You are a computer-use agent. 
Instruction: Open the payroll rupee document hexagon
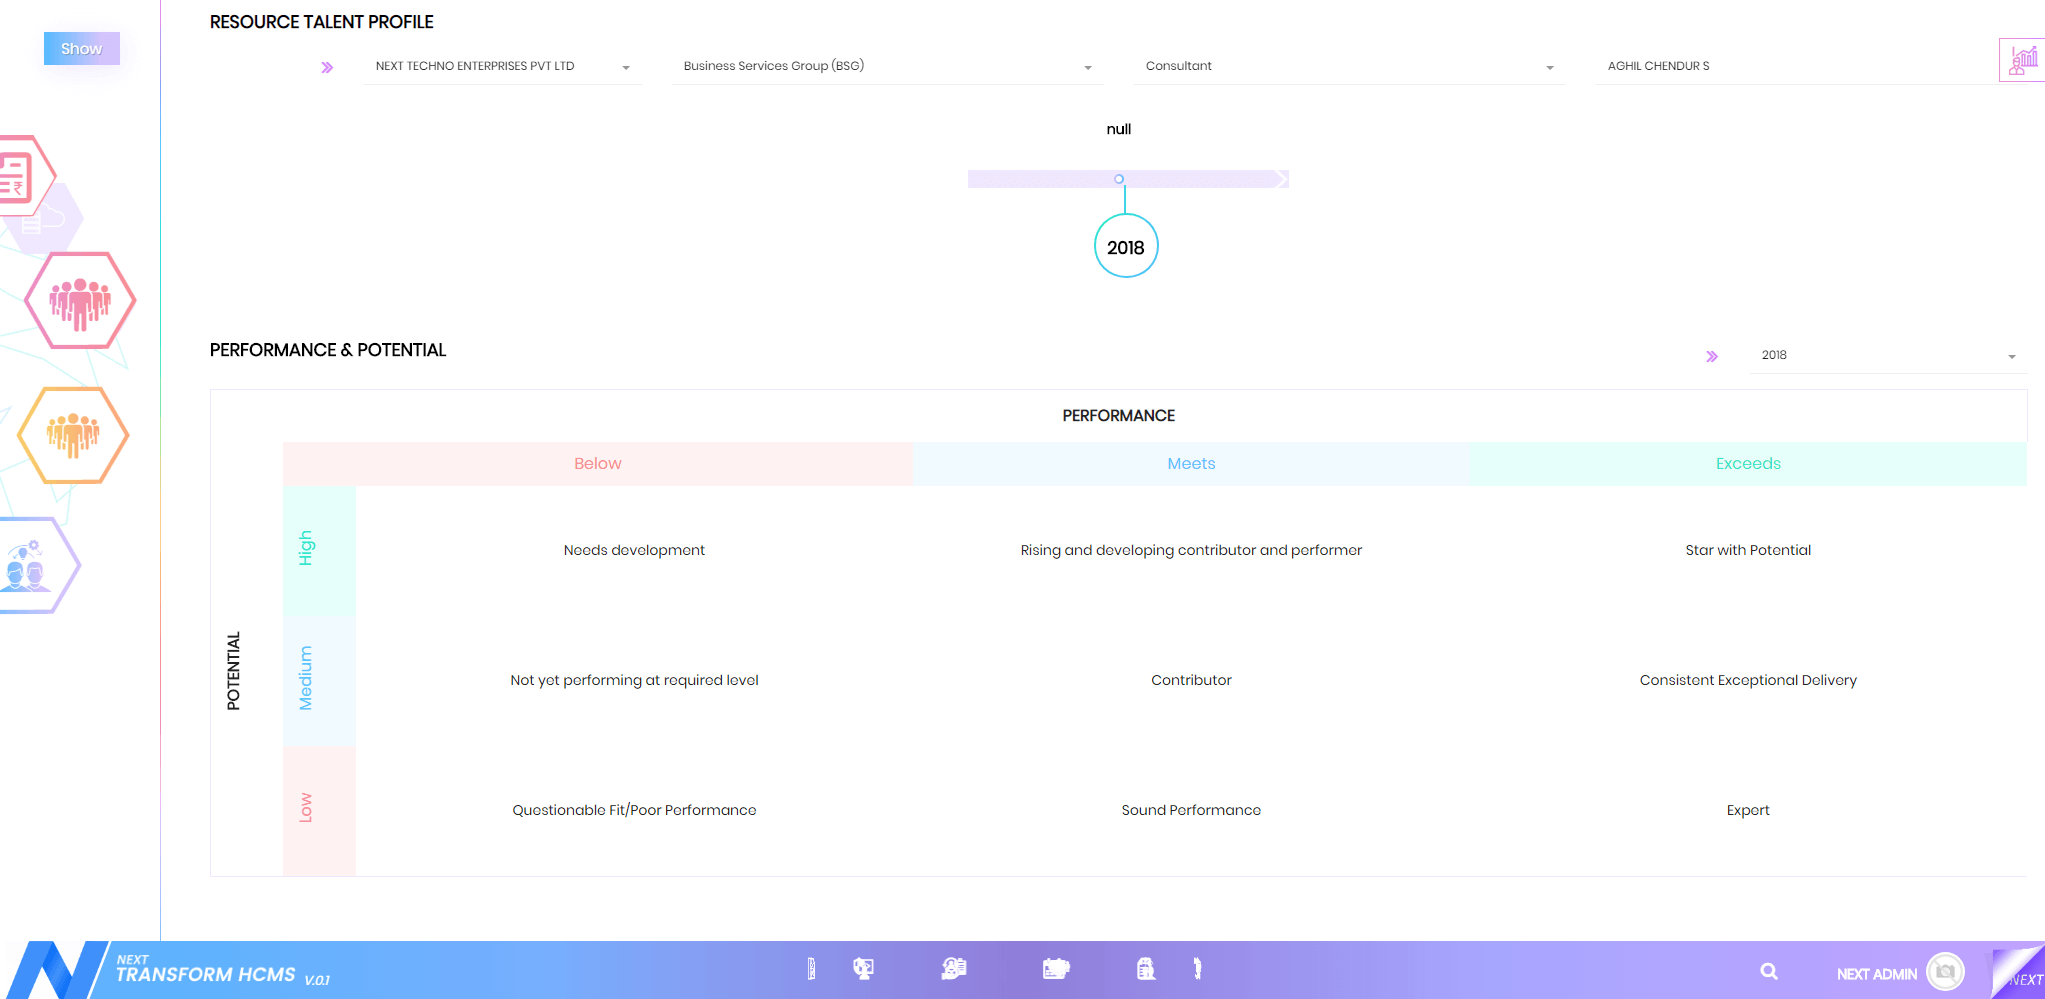18,177
